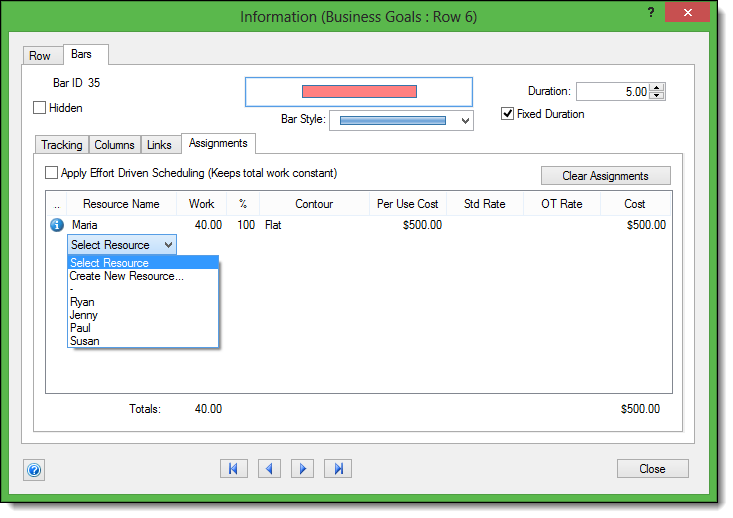Viewport: 733px width, 518px height.
Task: Increase Duration with the up spinner arrow
Action: coord(656,87)
